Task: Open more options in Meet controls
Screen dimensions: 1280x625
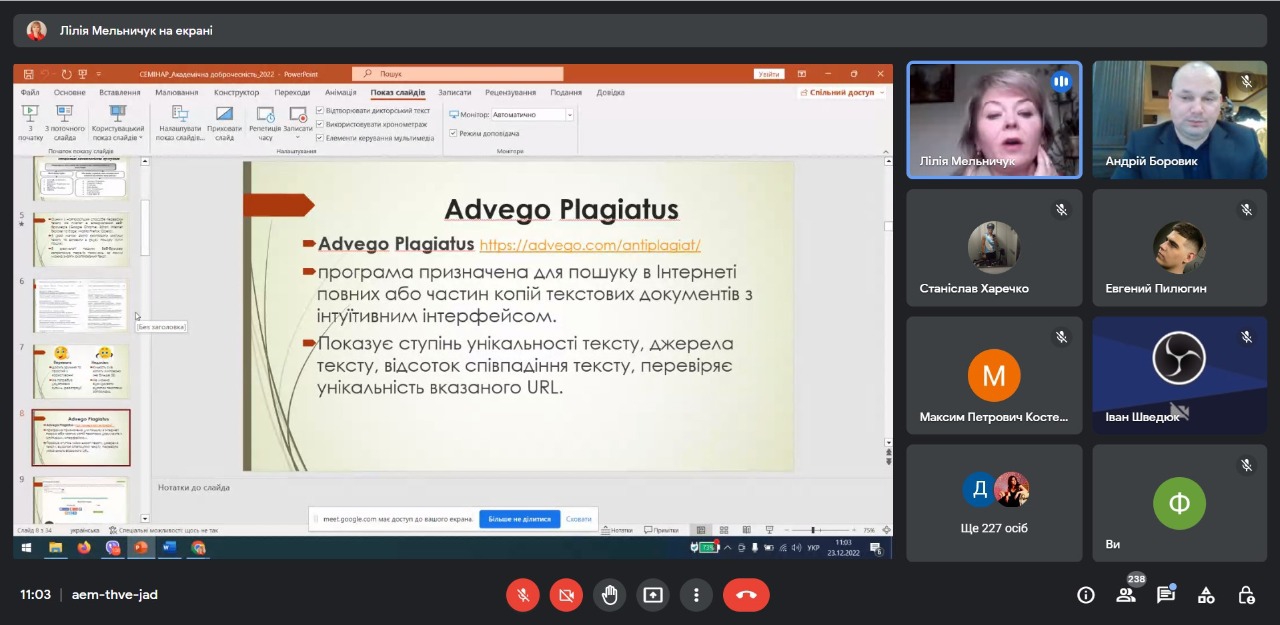Action: [696, 595]
